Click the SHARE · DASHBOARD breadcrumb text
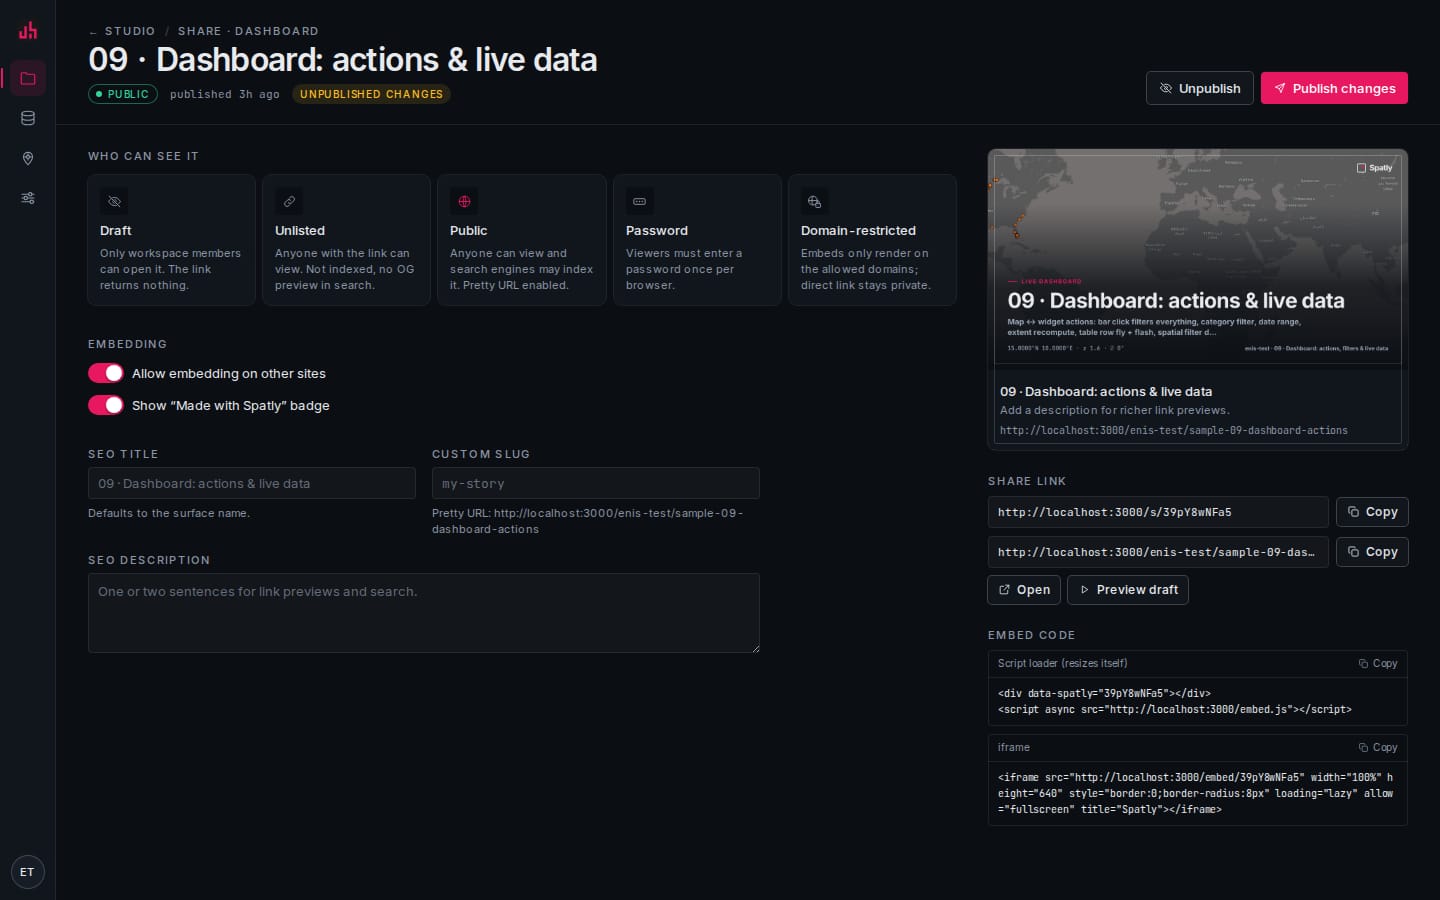 (248, 31)
